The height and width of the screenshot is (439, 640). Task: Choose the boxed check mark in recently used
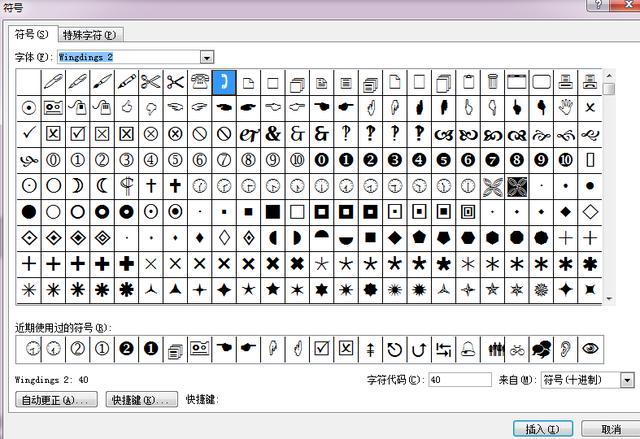click(x=322, y=349)
